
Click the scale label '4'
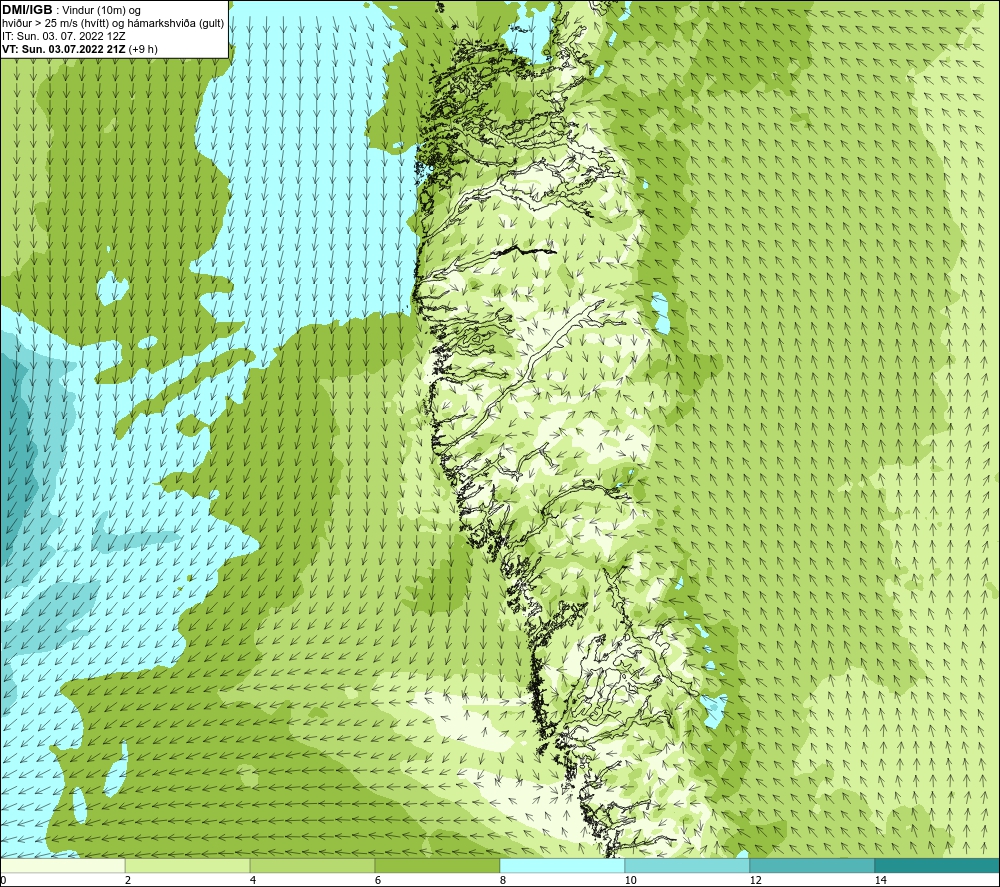click(253, 880)
